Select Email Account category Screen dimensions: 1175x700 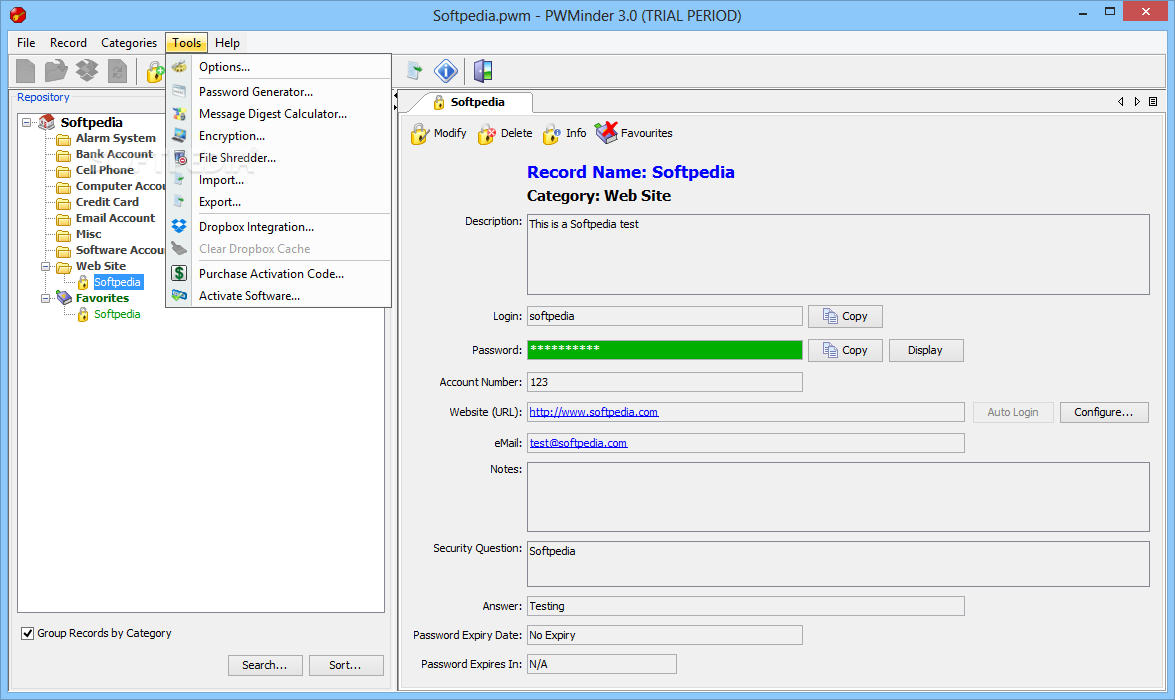tap(115, 218)
